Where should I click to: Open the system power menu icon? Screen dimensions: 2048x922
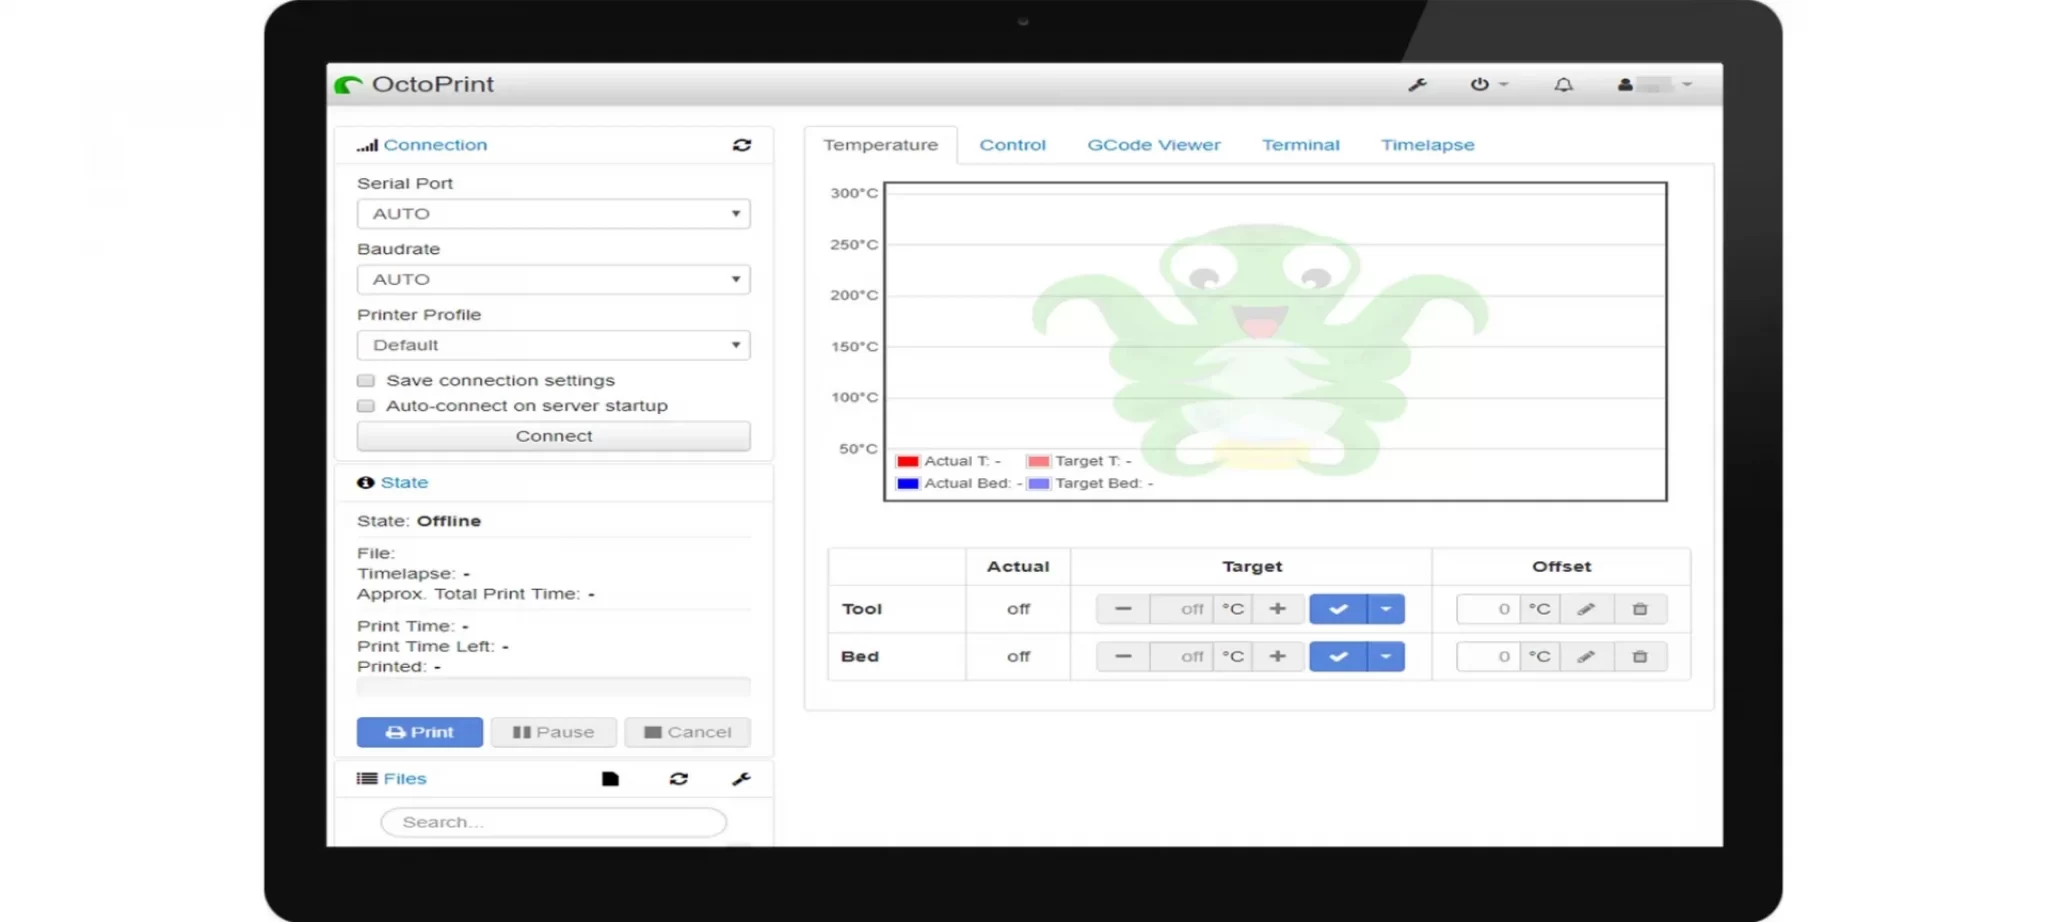(1488, 85)
